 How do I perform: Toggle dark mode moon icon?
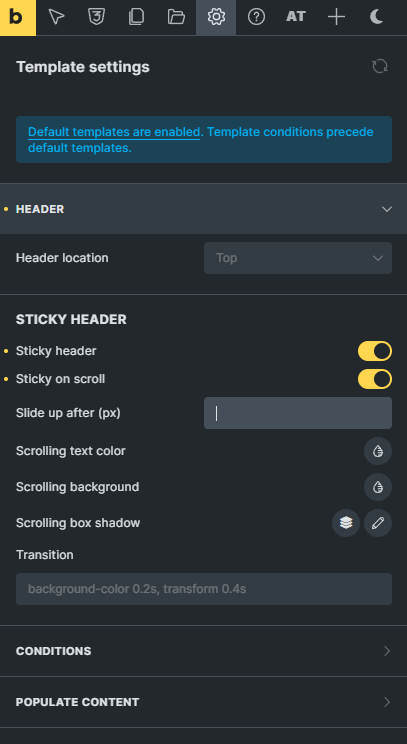376,18
